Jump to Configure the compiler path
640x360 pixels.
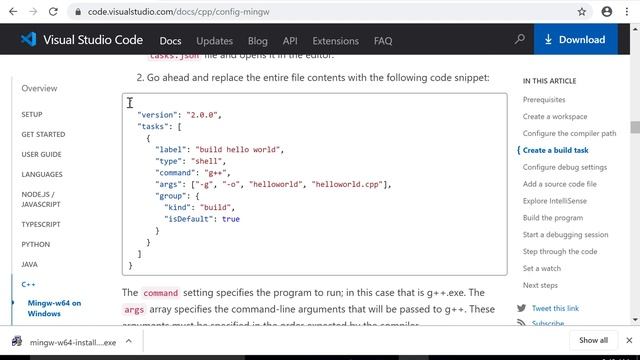tap(569, 133)
